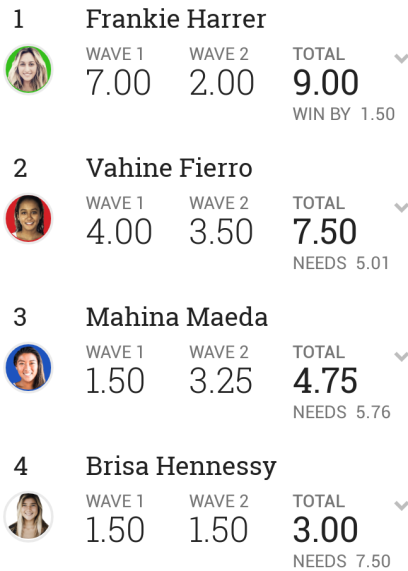Viewport: 408px width, 571px height.
Task: Expand Frankie Harrer's score details chevron
Action: pyautogui.click(x=401, y=58)
